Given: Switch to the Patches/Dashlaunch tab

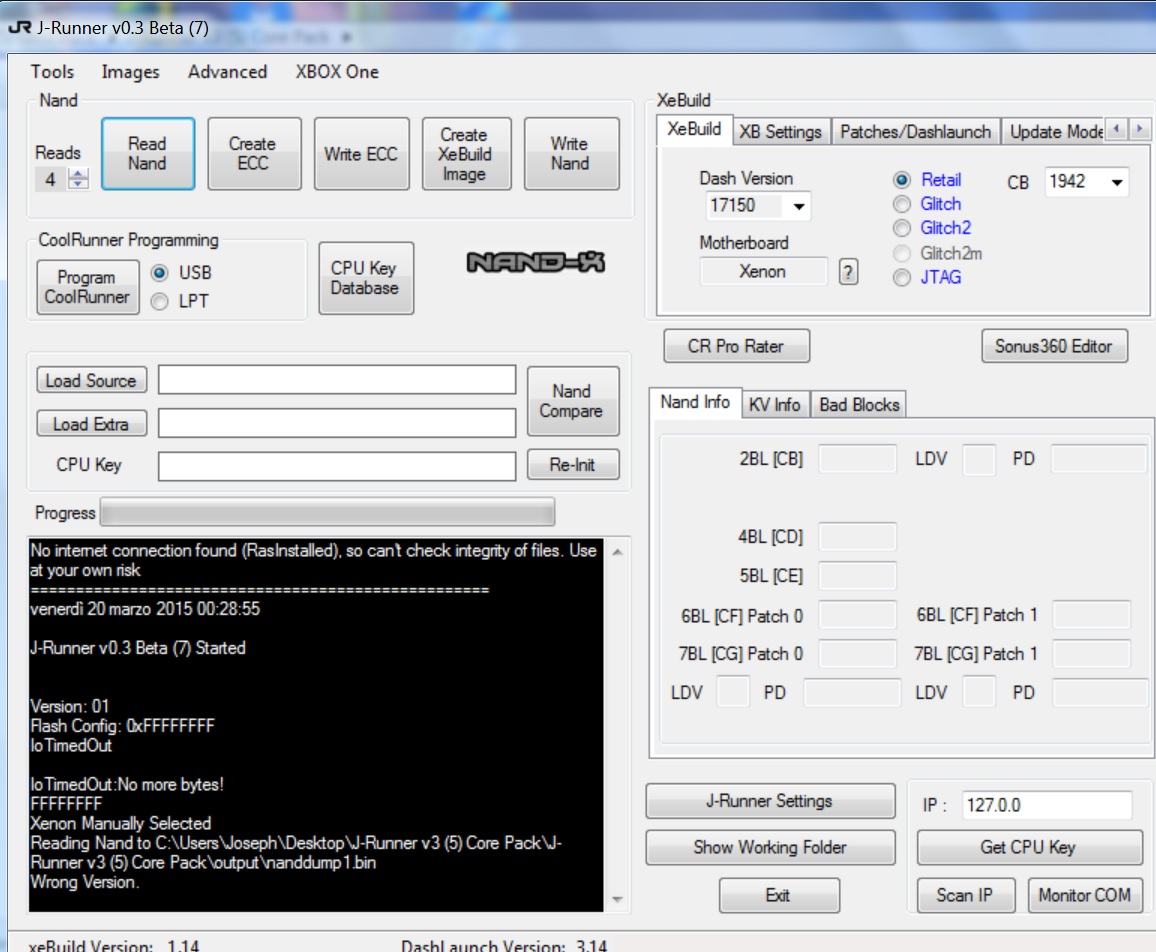Looking at the screenshot, I should pyautogui.click(x=916, y=132).
